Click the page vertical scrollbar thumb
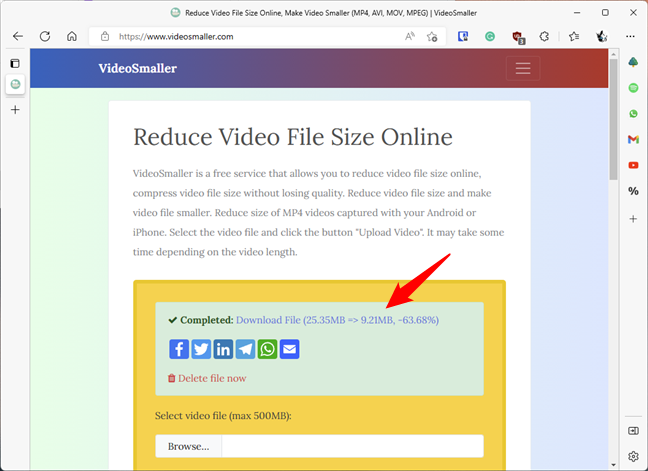Screen dimensions: 648x471 click(x=613, y=119)
